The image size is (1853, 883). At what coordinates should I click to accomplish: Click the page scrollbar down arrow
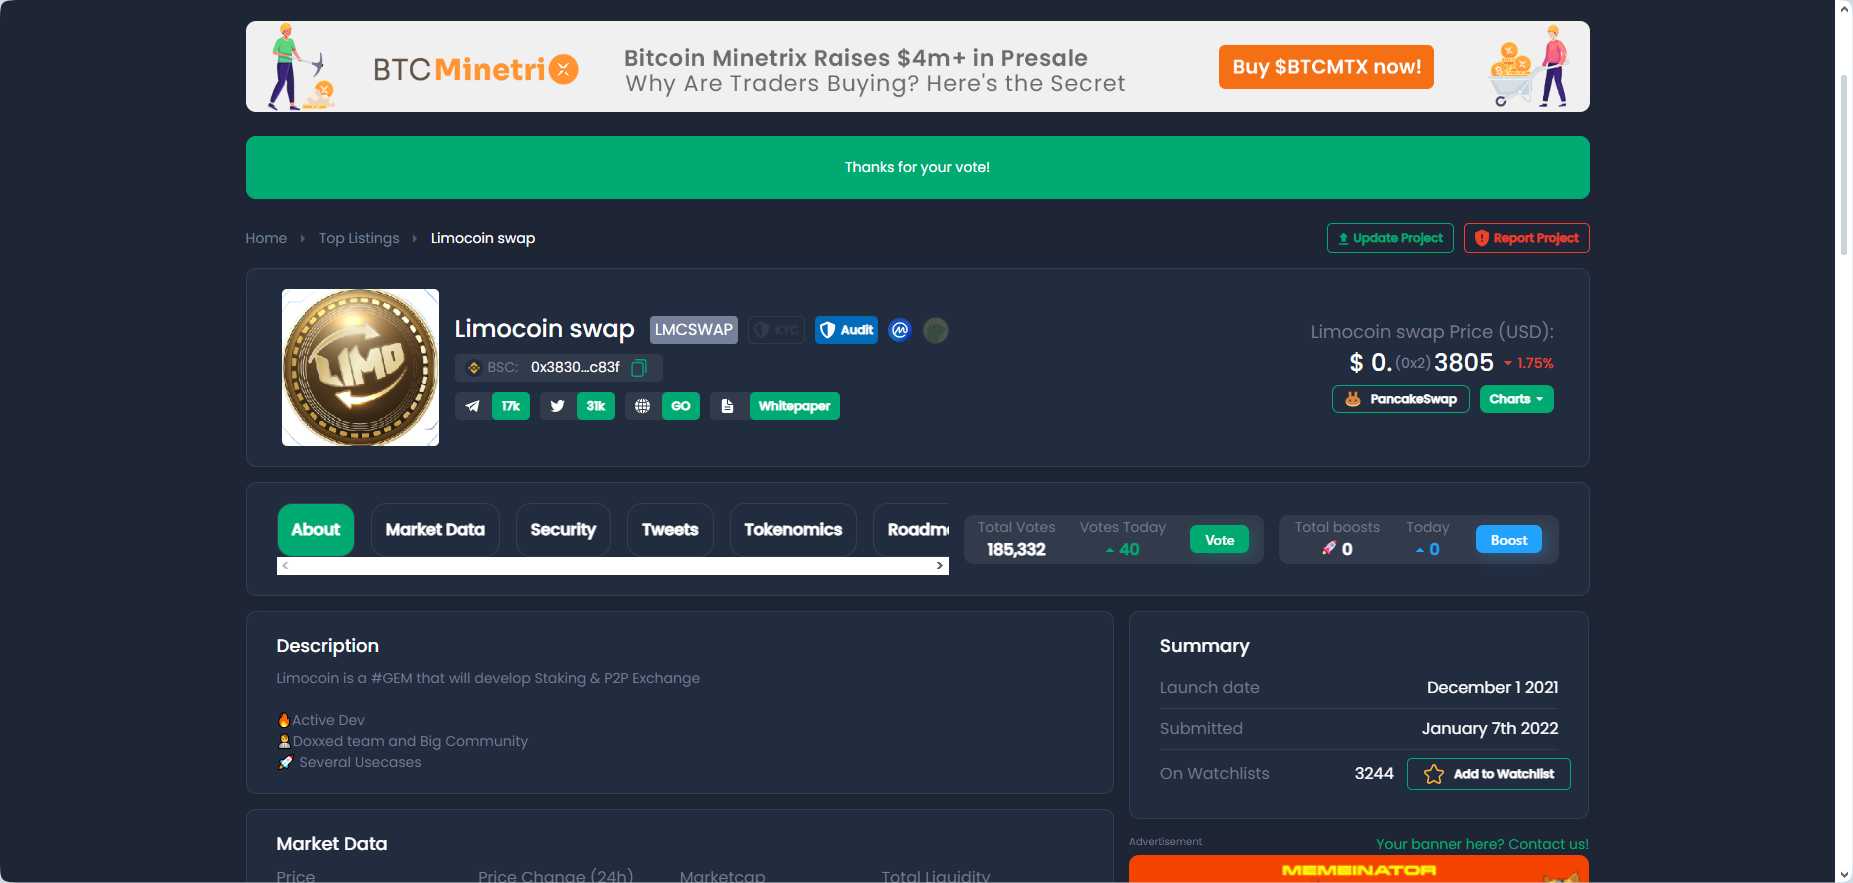[x=1844, y=874]
